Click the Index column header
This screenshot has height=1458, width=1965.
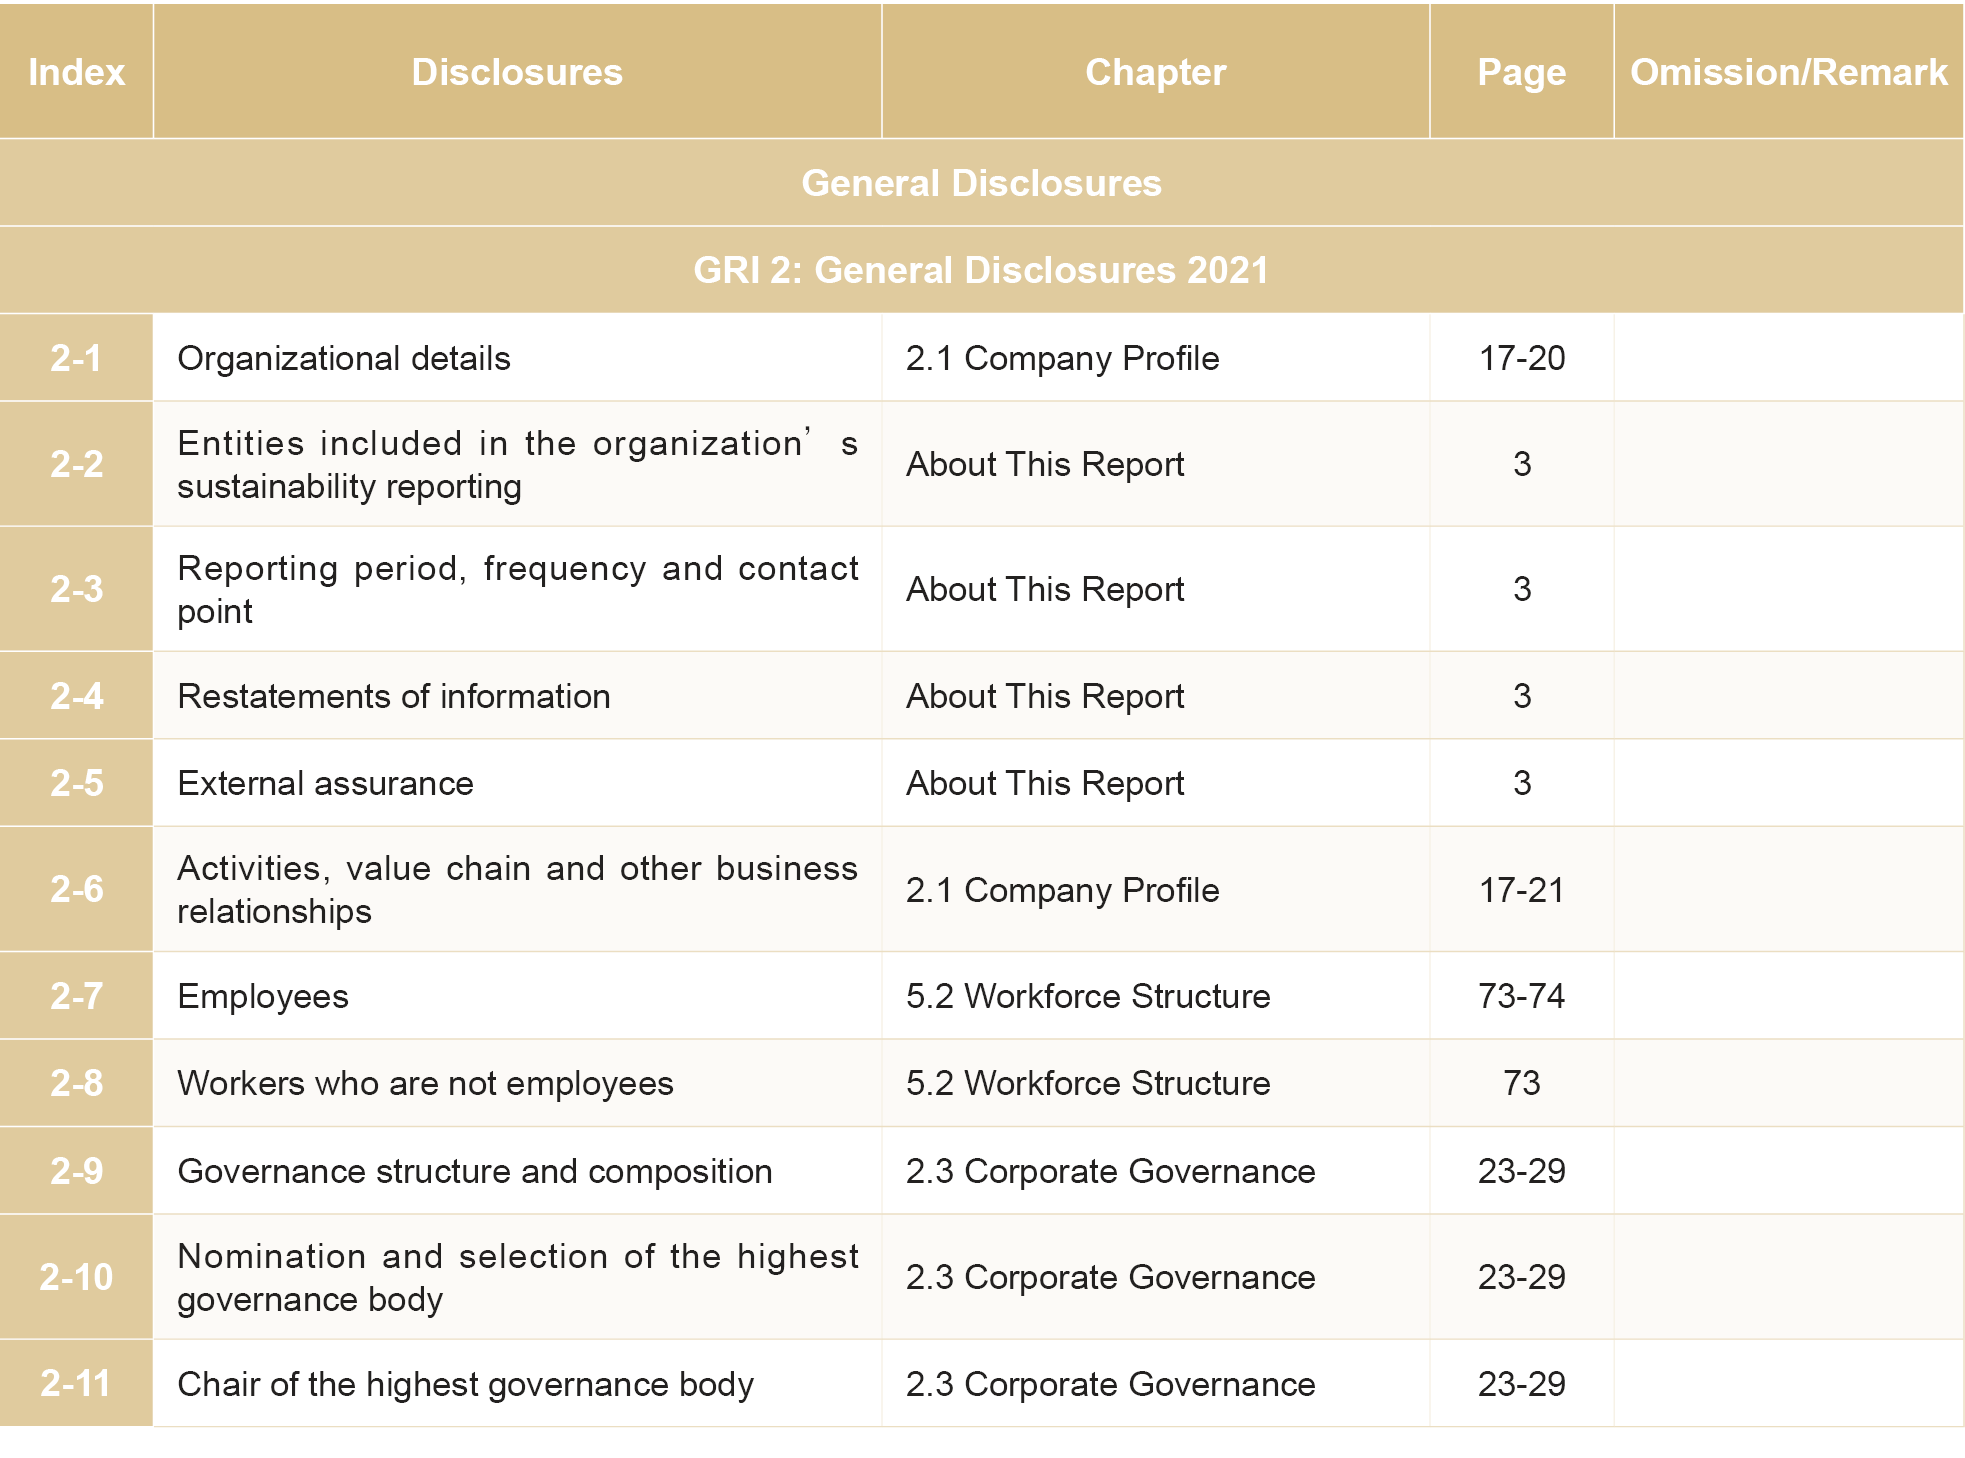76,72
